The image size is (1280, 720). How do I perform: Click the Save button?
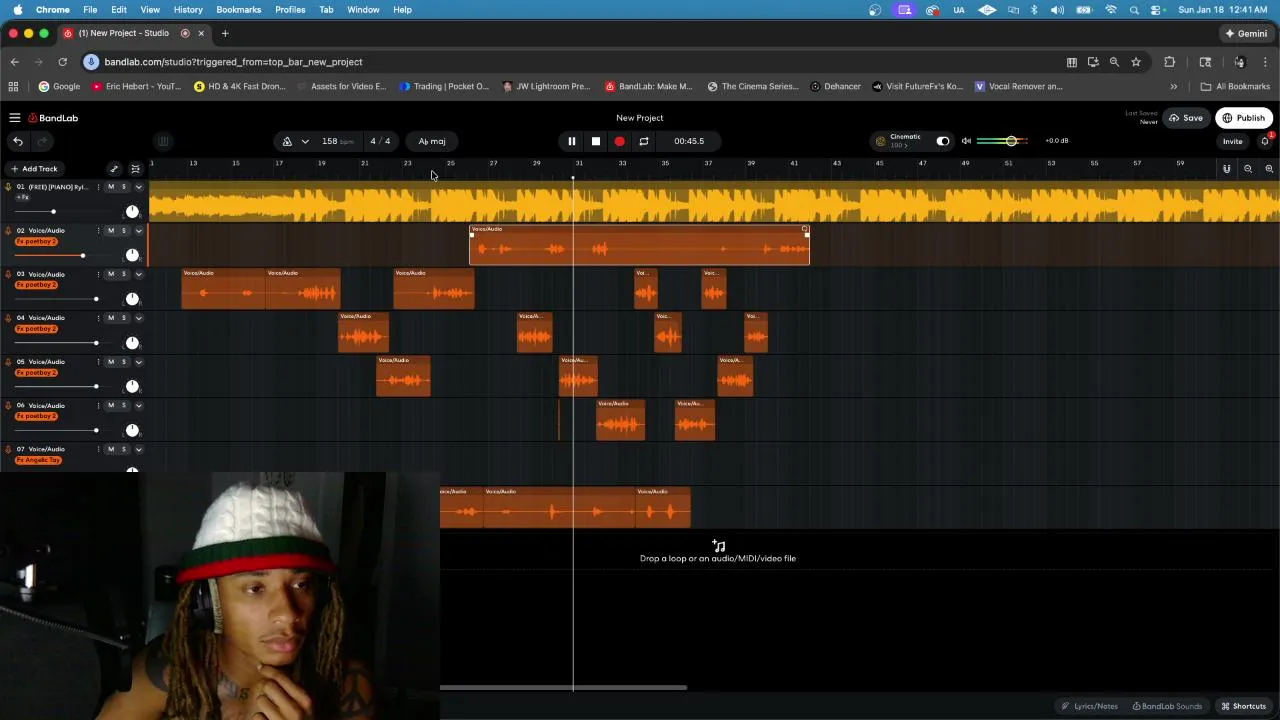tap(1186, 118)
